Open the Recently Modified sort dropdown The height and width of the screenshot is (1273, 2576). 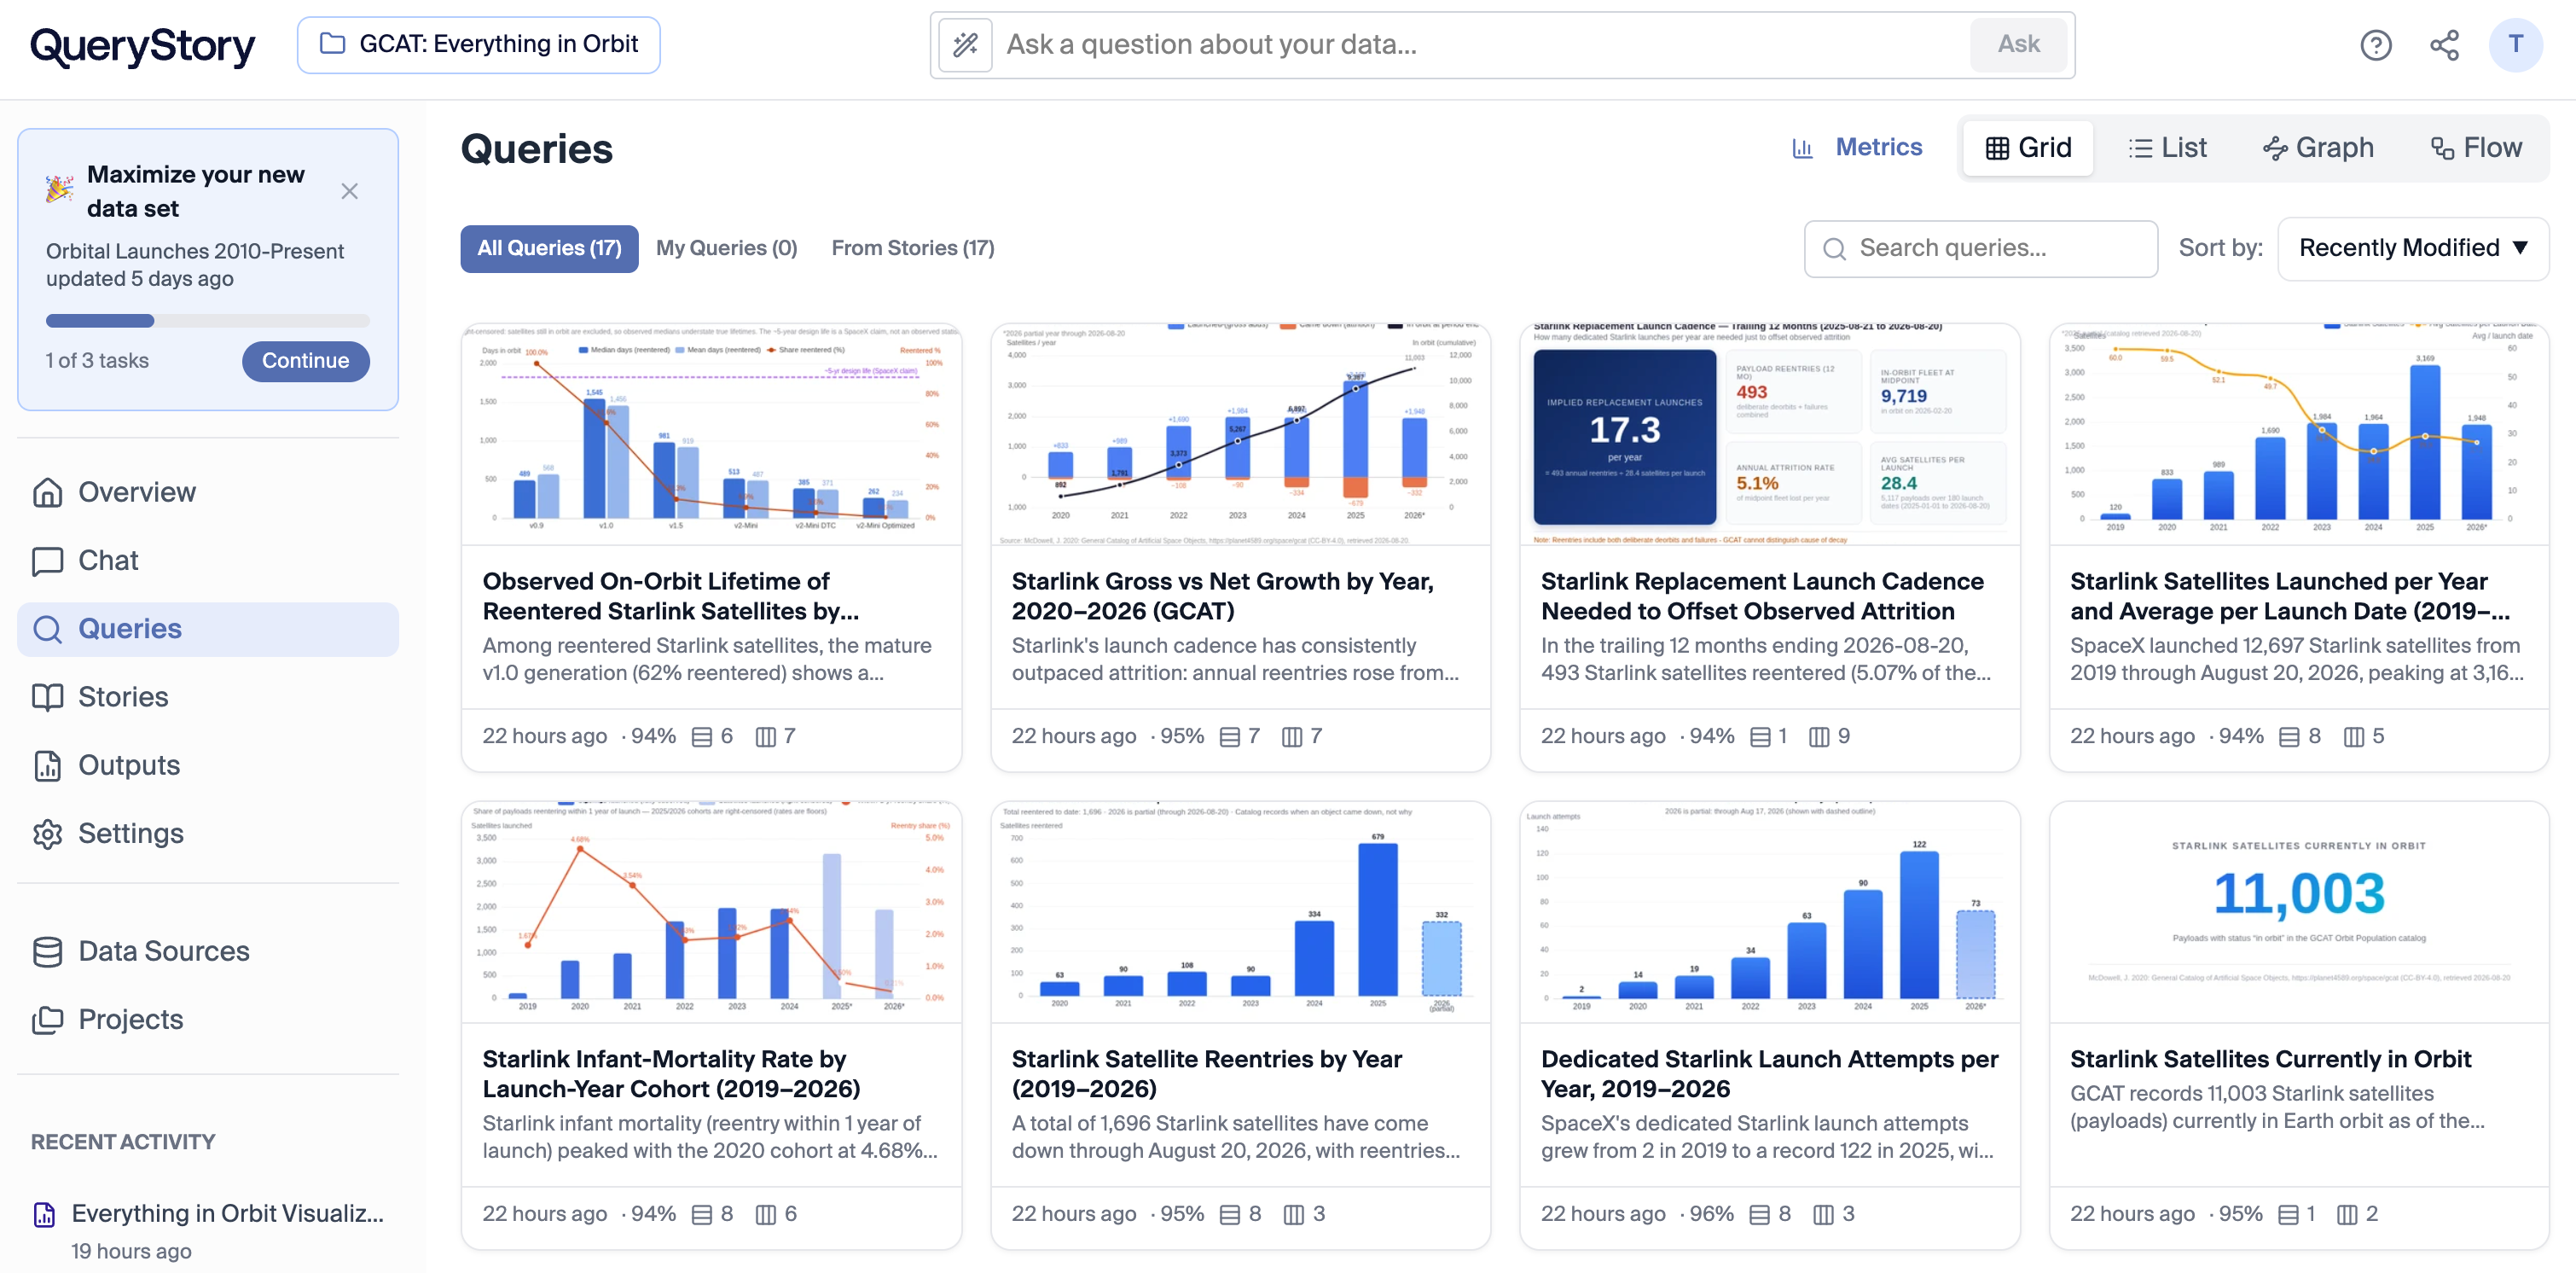[2412, 249]
